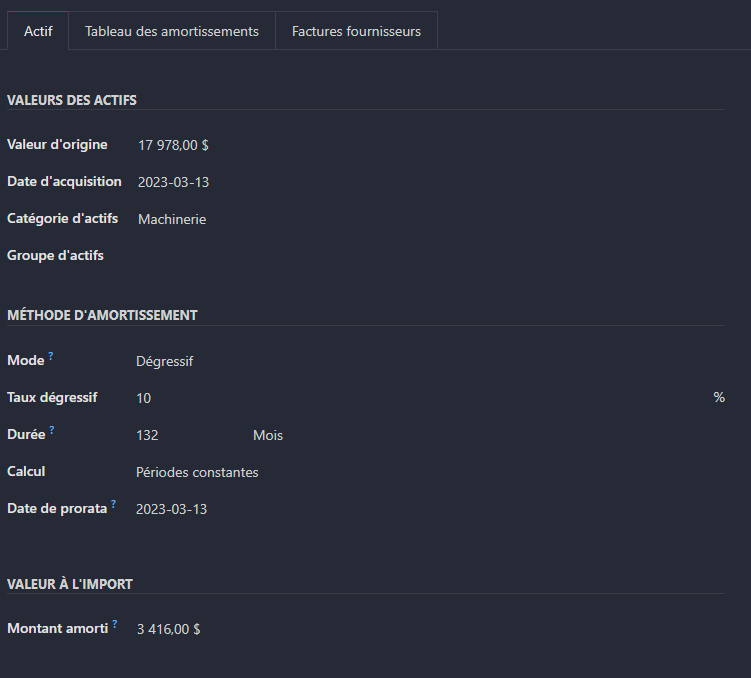Viewport: 751px width, 678px height.
Task: Click the Taux dégressif value 10
Action: pyautogui.click(x=144, y=398)
